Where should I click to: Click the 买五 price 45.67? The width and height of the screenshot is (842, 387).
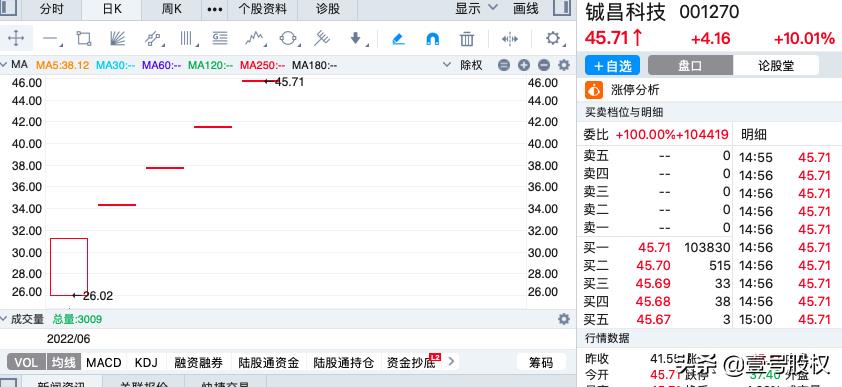click(653, 319)
